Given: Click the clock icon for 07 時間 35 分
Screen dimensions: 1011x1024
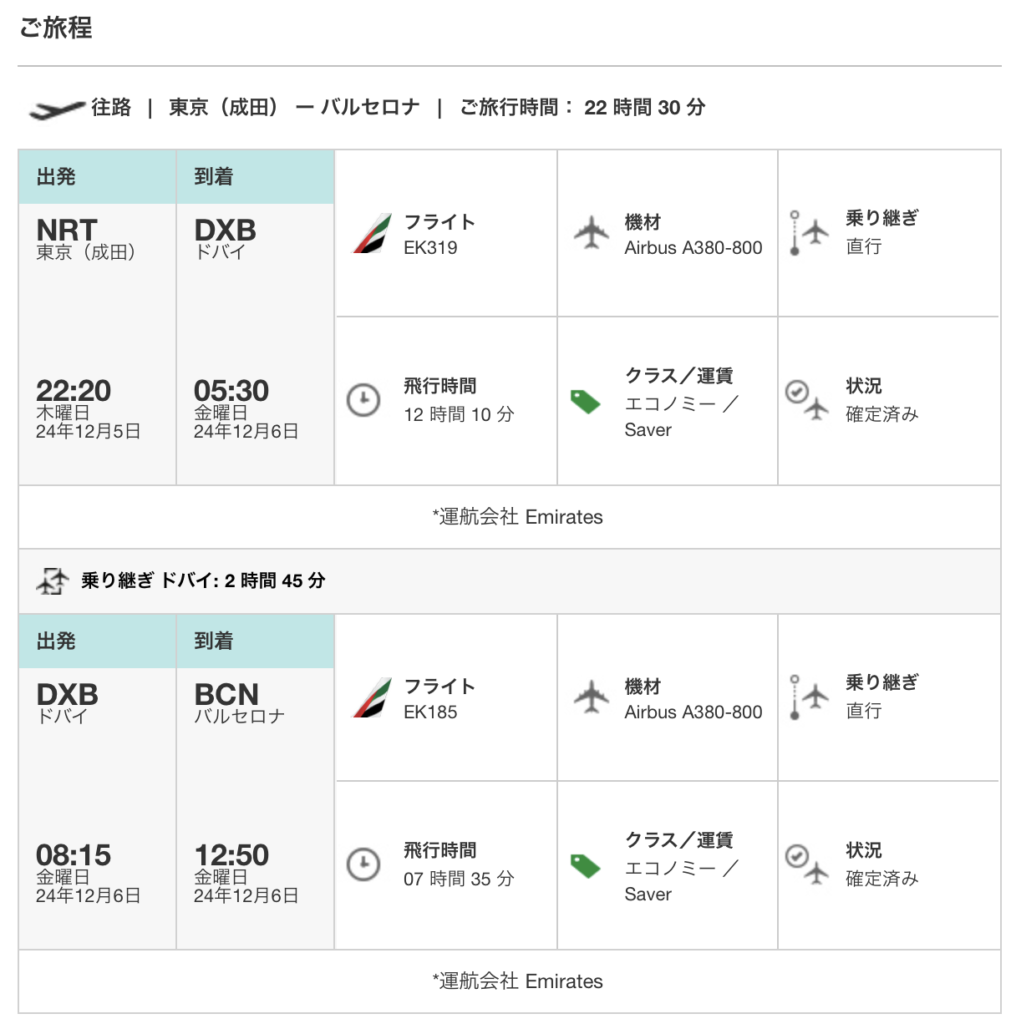Looking at the screenshot, I should point(363,864).
